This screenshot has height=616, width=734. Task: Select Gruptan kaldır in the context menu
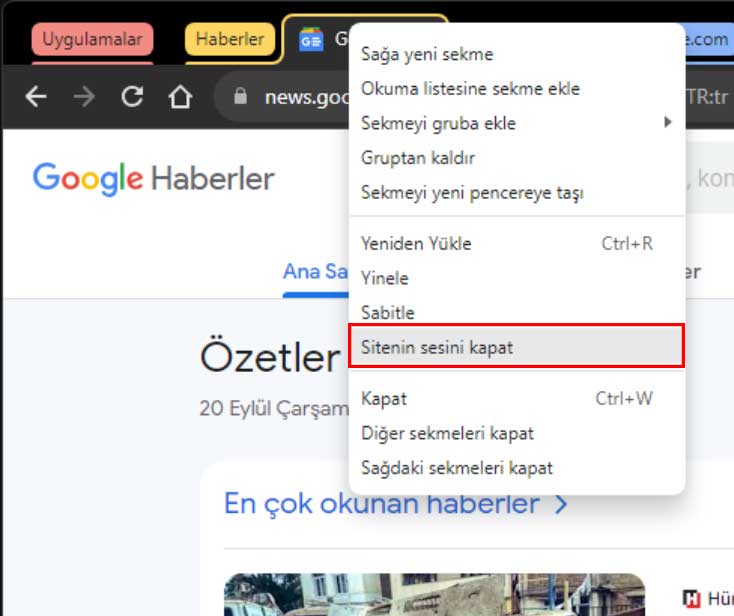(x=517, y=158)
